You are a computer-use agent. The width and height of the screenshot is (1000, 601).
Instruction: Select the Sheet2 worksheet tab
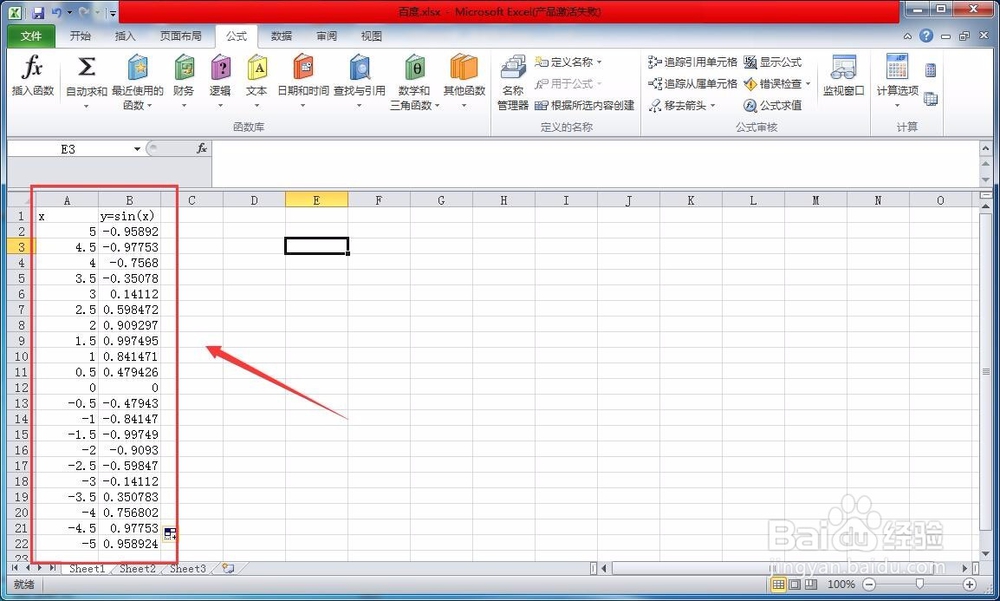[x=138, y=568]
